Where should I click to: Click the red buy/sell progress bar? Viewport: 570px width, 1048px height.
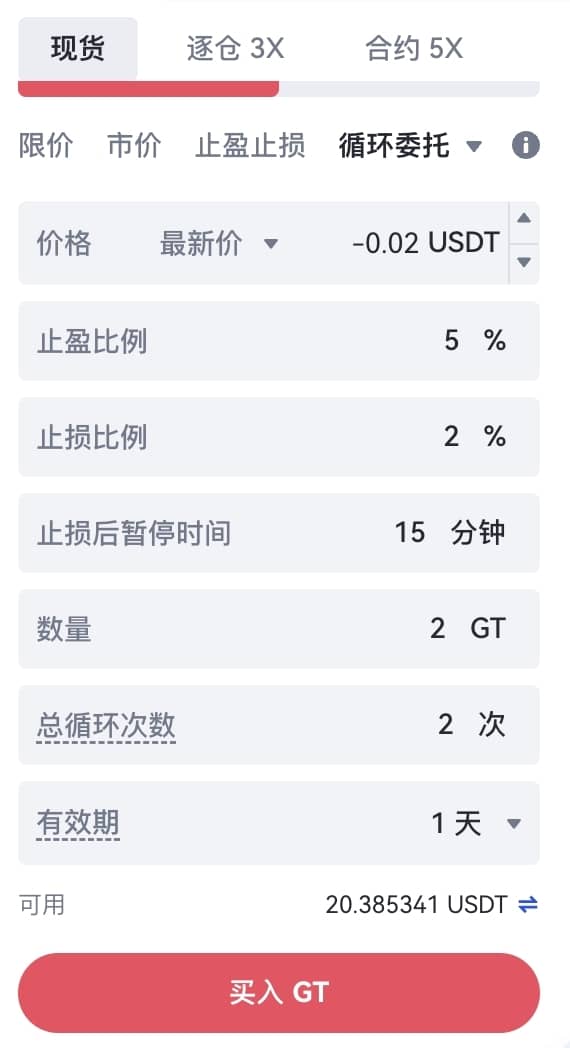(x=148, y=89)
